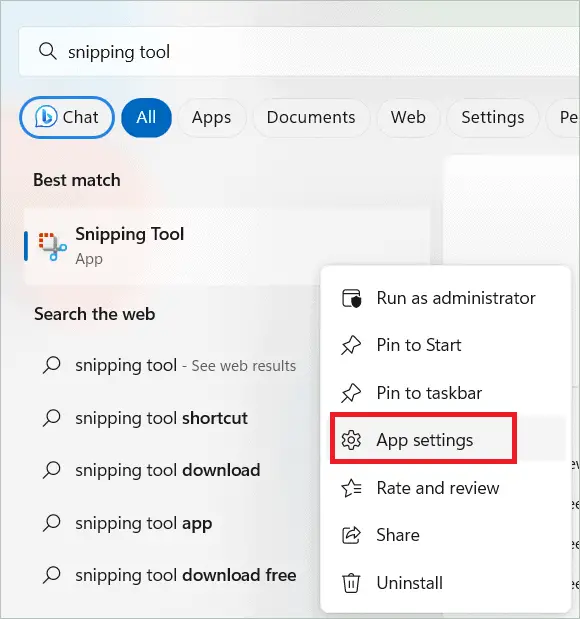Screen dimensions: 580x619
Task: Click the search box containing 'snipping tool'
Action: point(299,51)
